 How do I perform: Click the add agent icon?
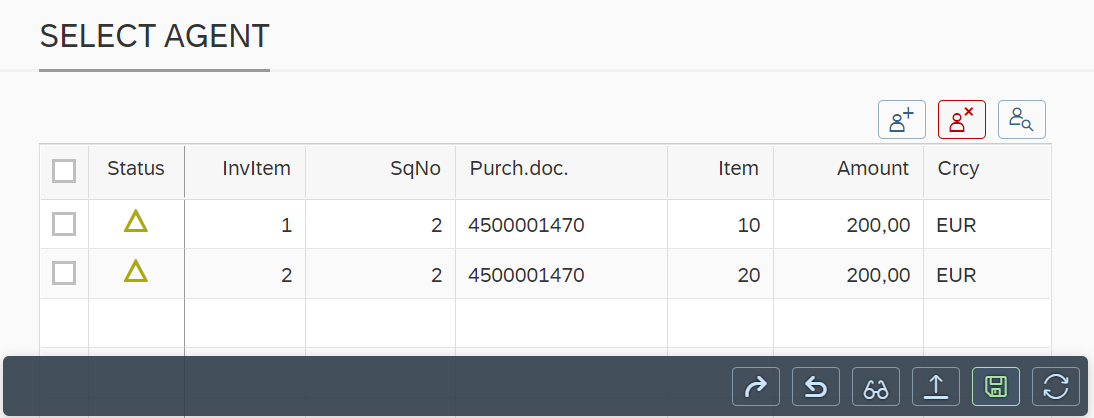coord(902,120)
